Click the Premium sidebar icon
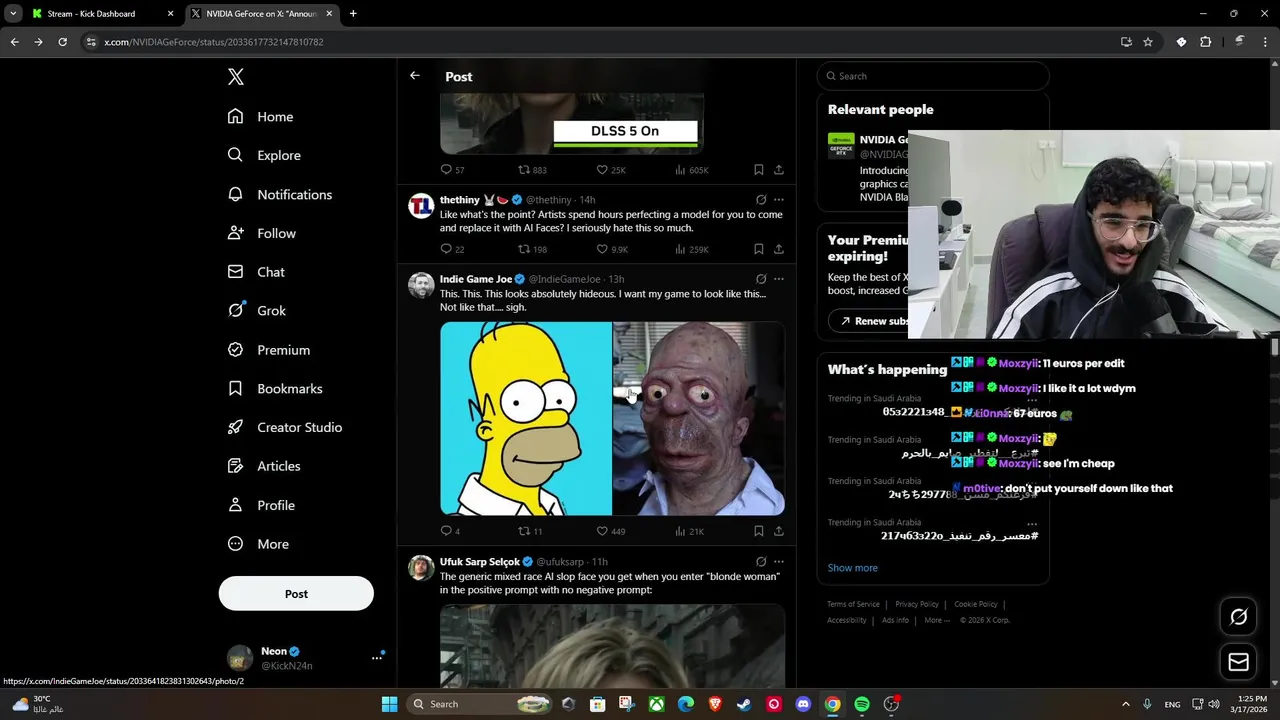Screen dimensions: 1280x720 pyautogui.click(x=235, y=350)
